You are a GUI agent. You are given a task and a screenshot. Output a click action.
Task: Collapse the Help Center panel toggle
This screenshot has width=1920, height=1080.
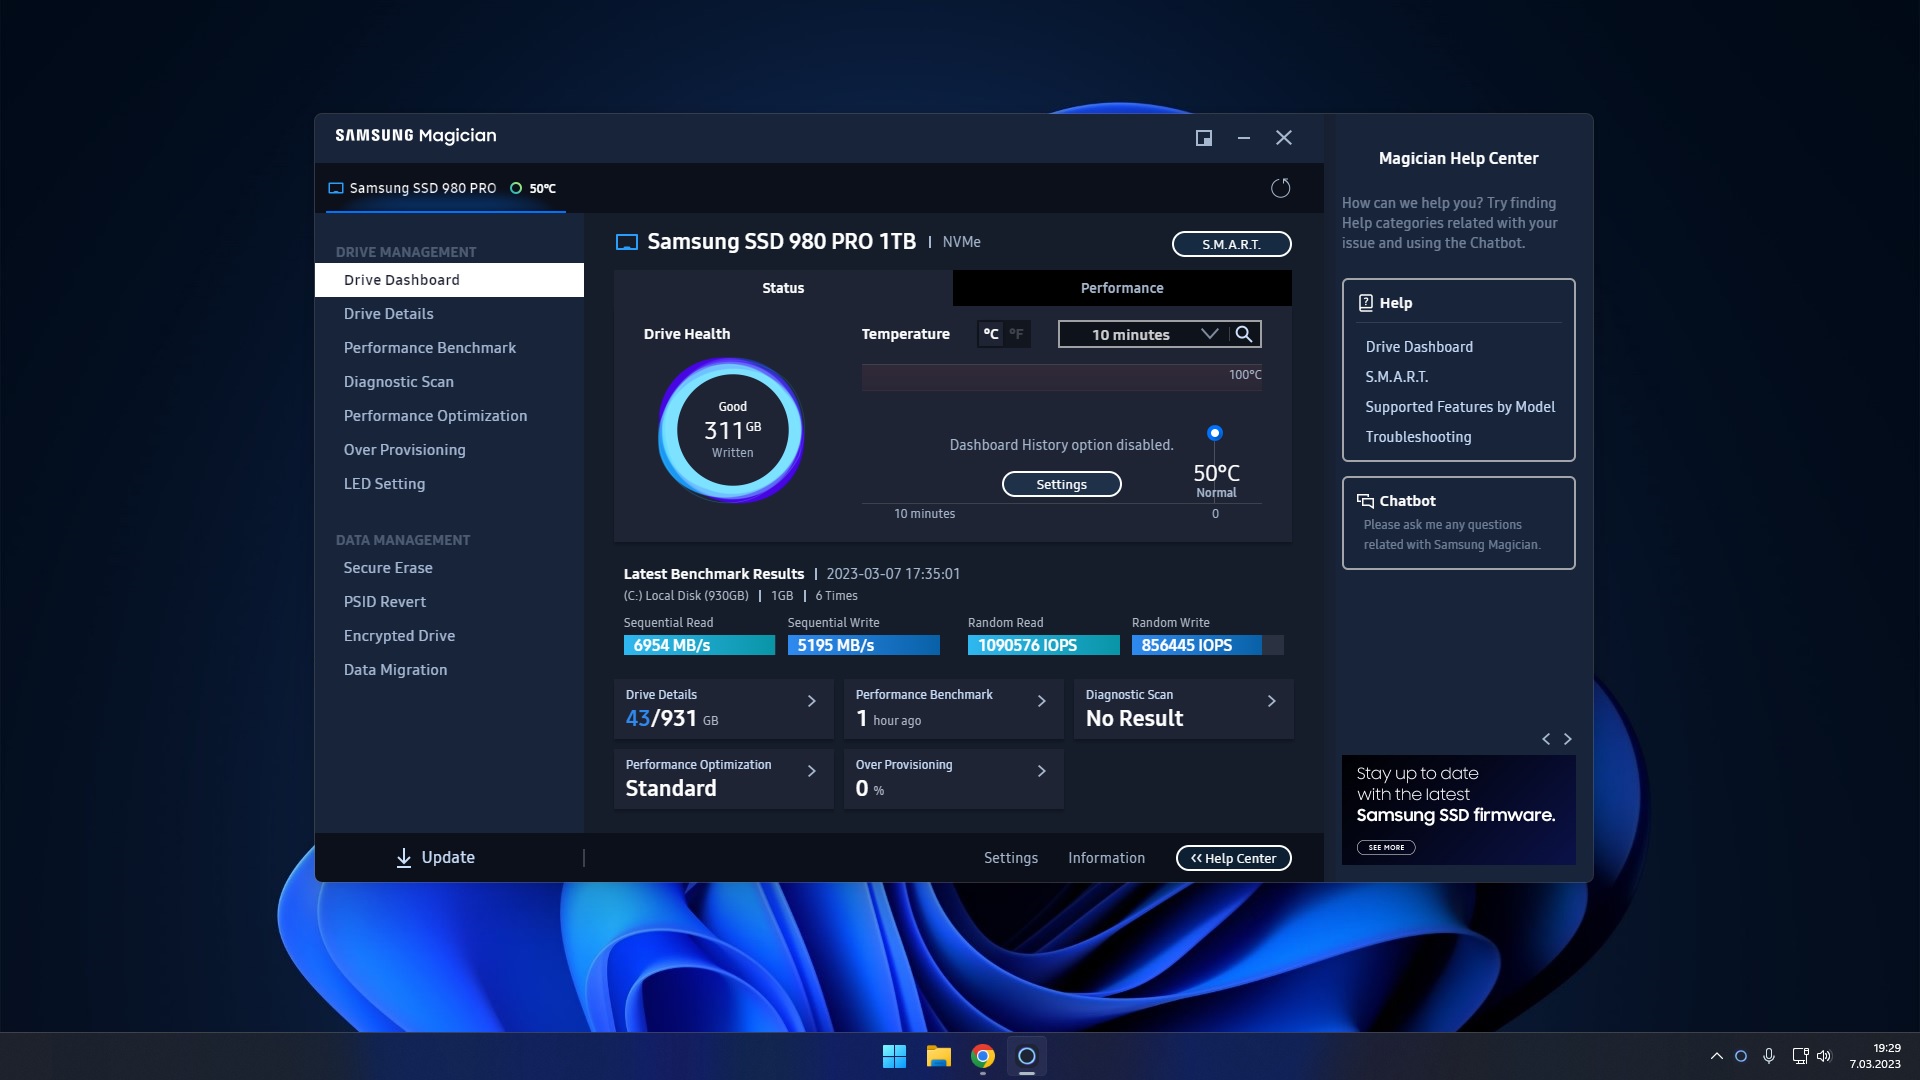point(1233,858)
